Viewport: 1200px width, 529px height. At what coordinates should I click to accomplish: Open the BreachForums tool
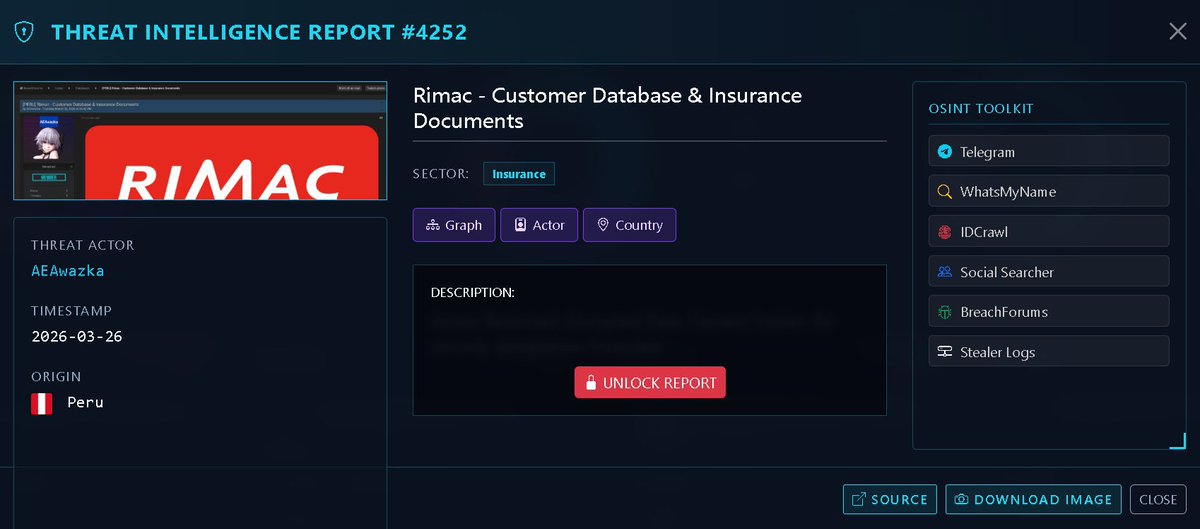coord(1048,311)
